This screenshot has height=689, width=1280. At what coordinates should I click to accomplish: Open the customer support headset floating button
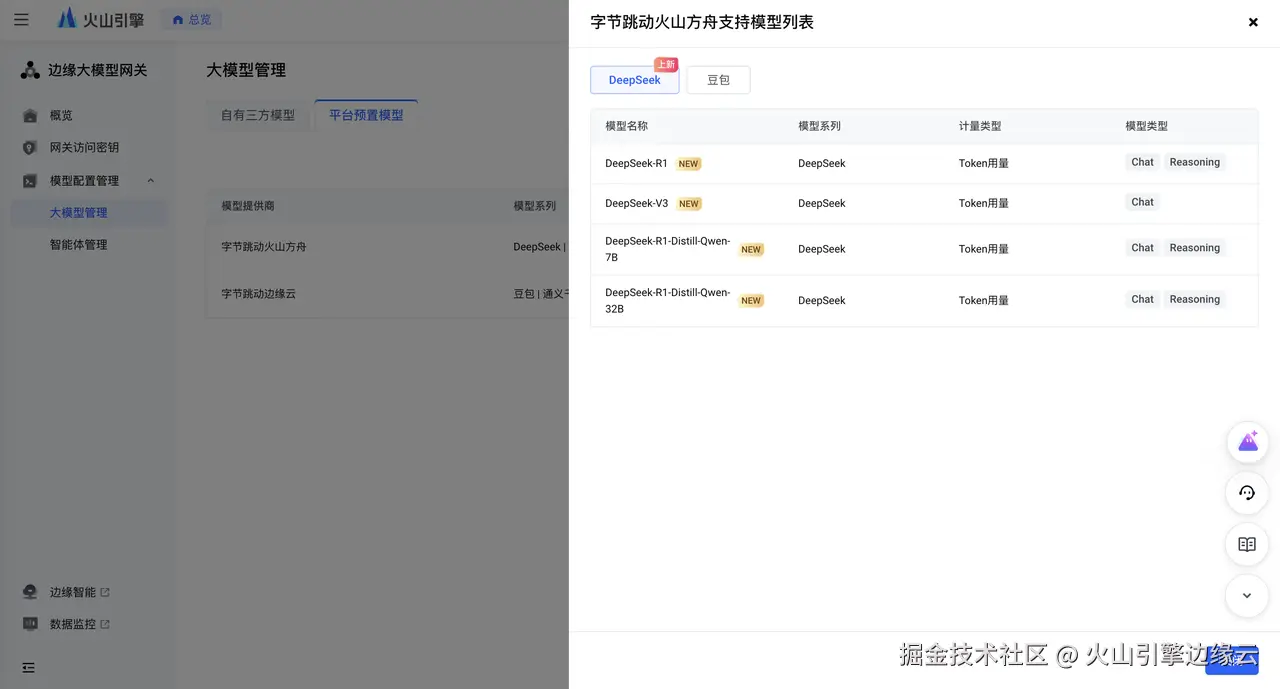click(1247, 492)
